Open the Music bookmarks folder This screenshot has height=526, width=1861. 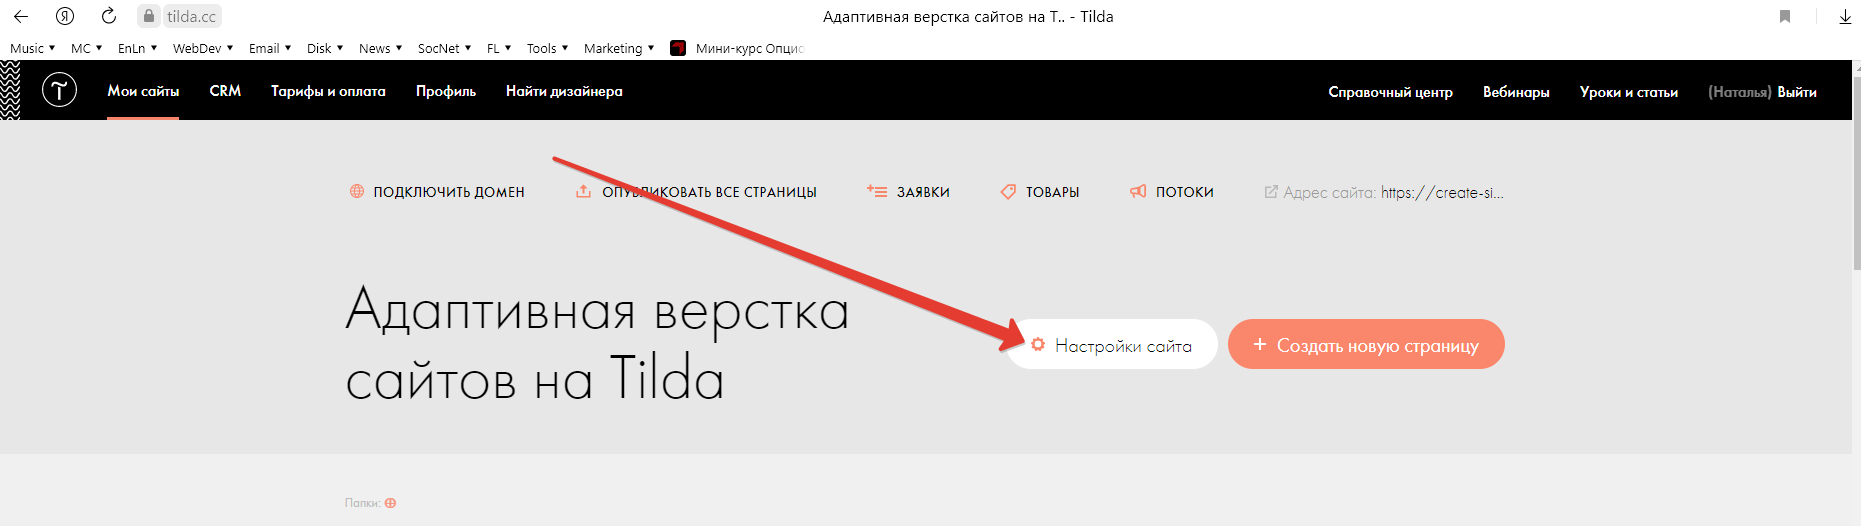pyautogui.click(x=32, y=48)
